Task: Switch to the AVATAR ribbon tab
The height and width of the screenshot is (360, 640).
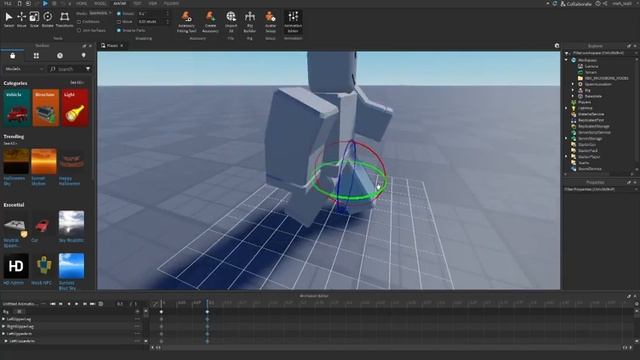Action: 120,3
